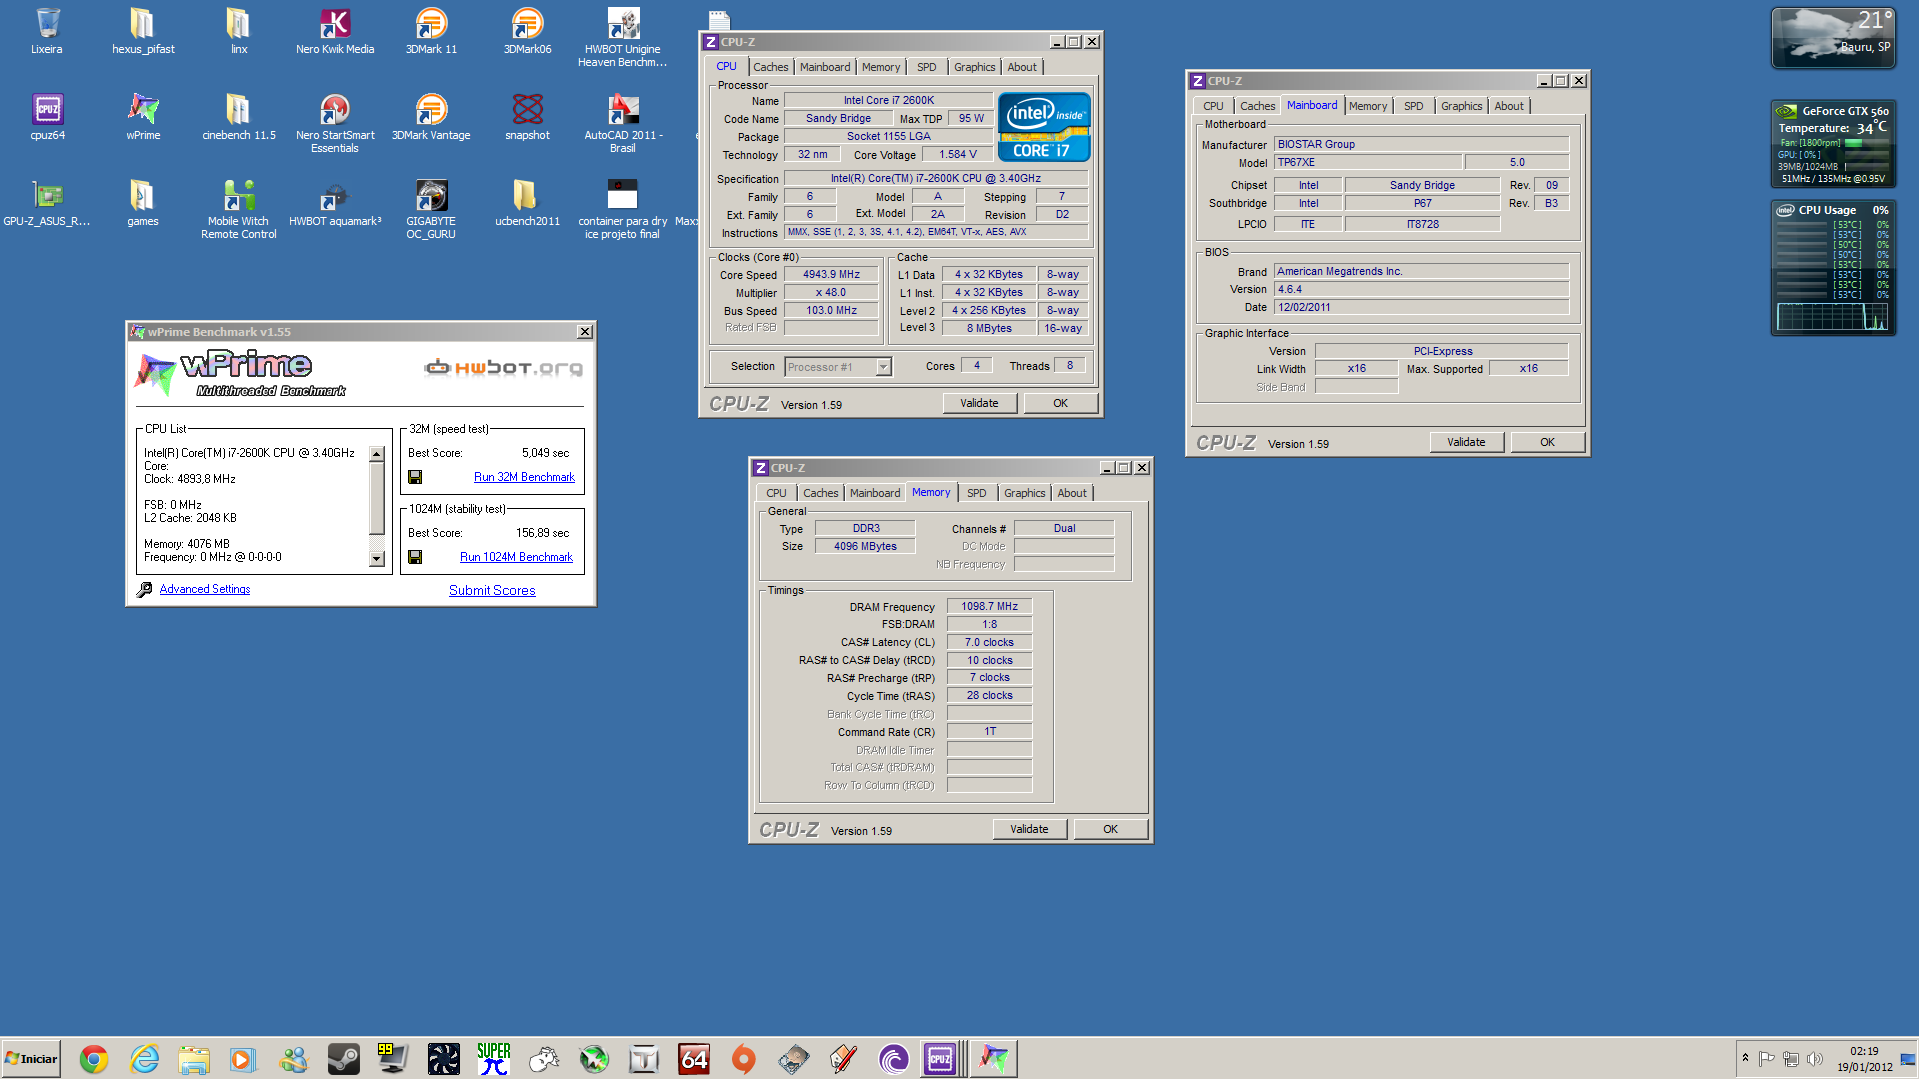1919x1079 pixels.
Task: Select the games folder icon
Action: [143, 203]
